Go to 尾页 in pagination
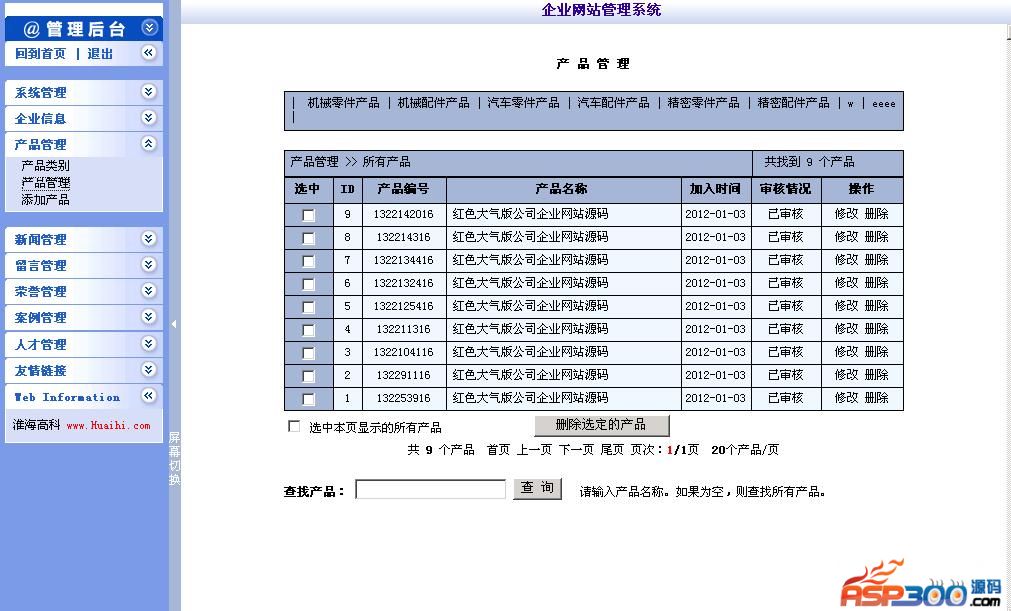This screenshot has height=611, width=1011. point(612,450)
